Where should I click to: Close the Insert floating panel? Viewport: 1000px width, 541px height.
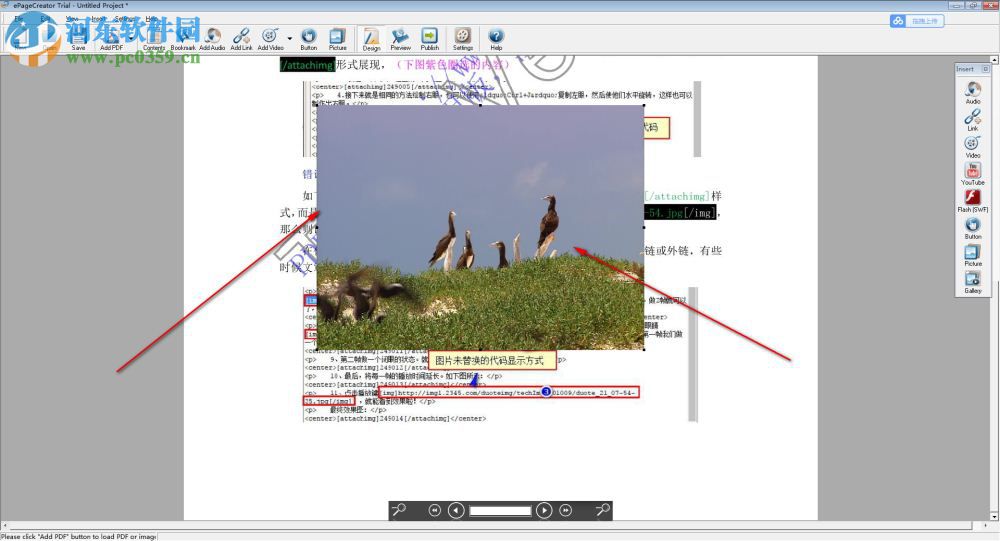[985, 69]
